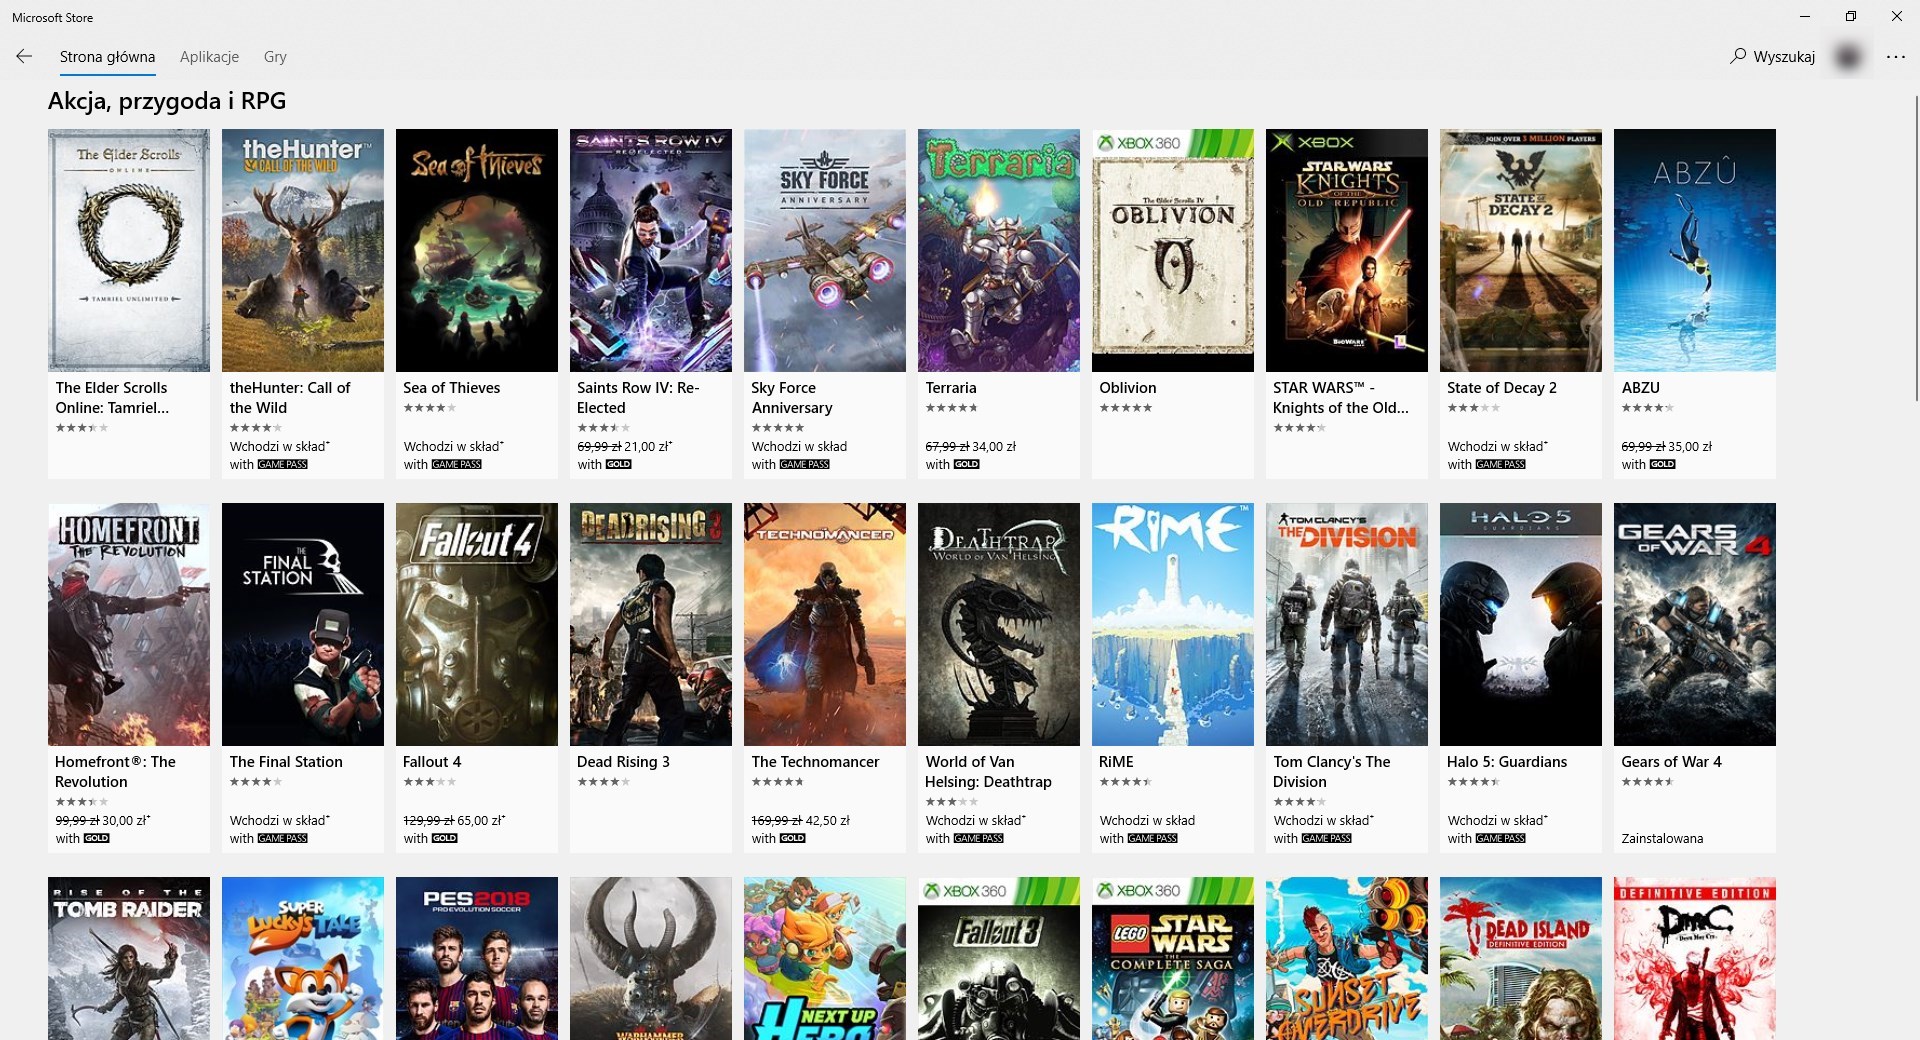Click World of Van Helsing: Deathtrap title

point(988,771)
